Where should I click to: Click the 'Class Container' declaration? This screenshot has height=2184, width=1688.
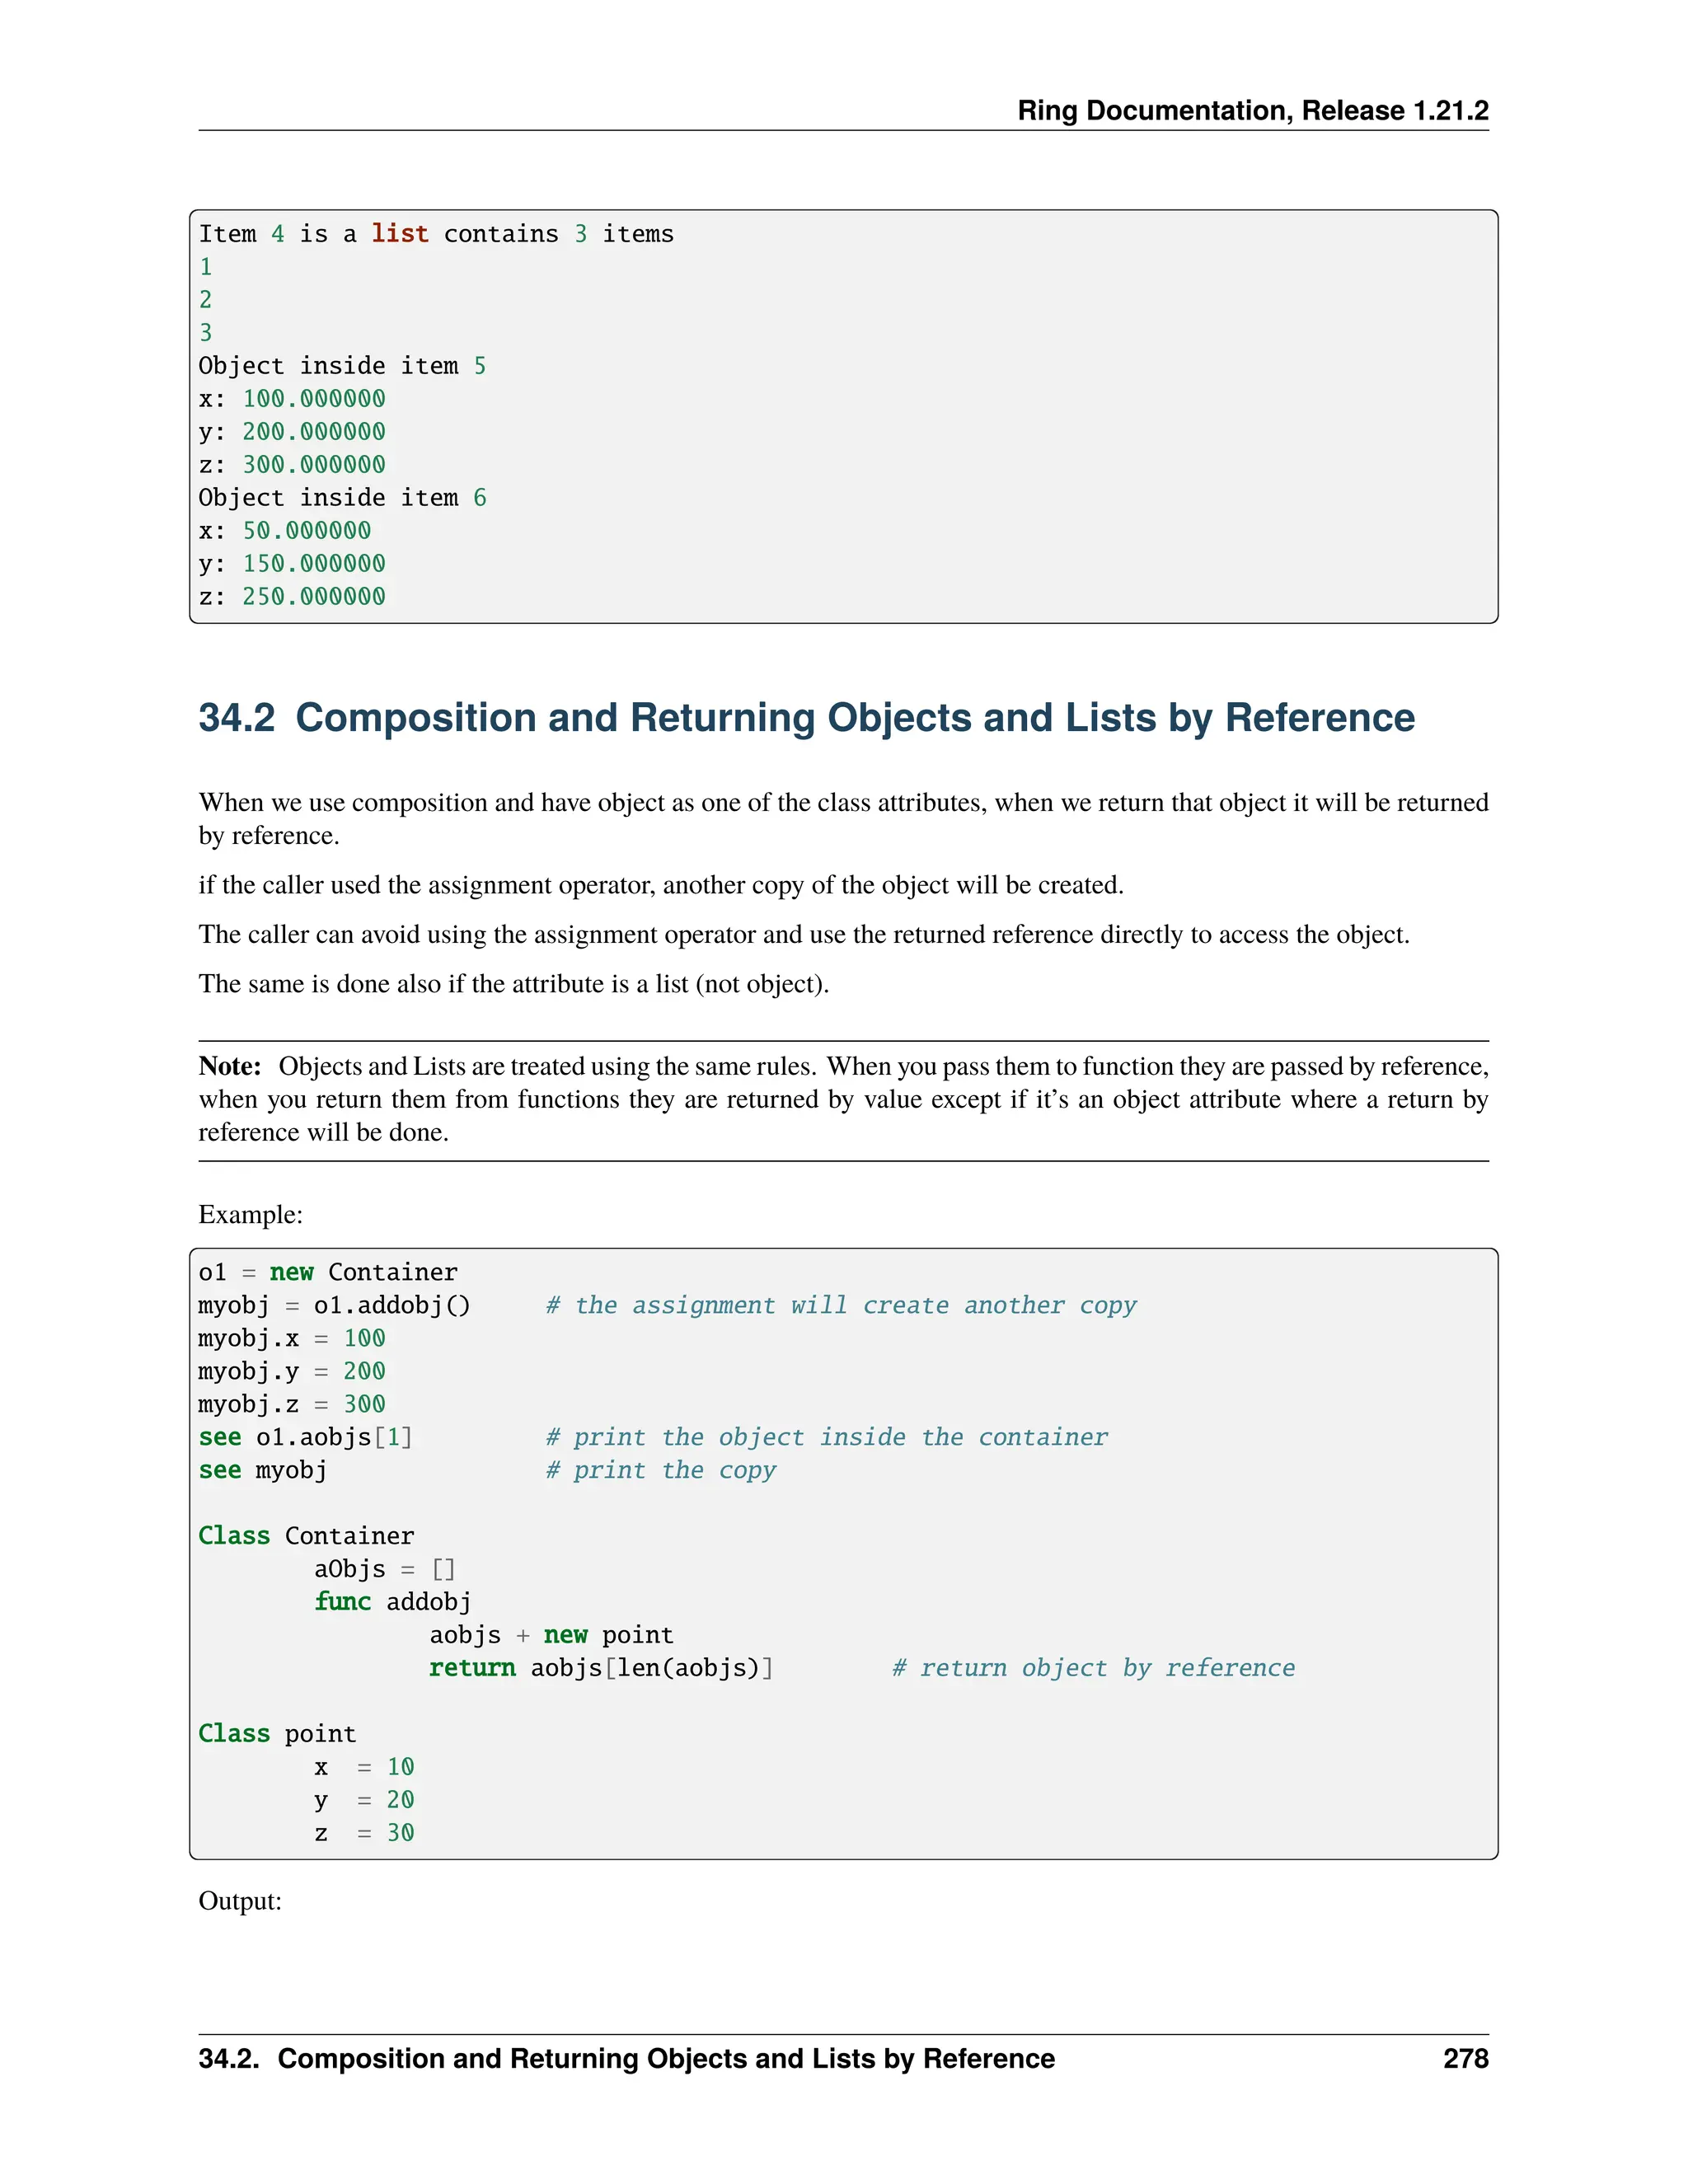coord(305,1536)
